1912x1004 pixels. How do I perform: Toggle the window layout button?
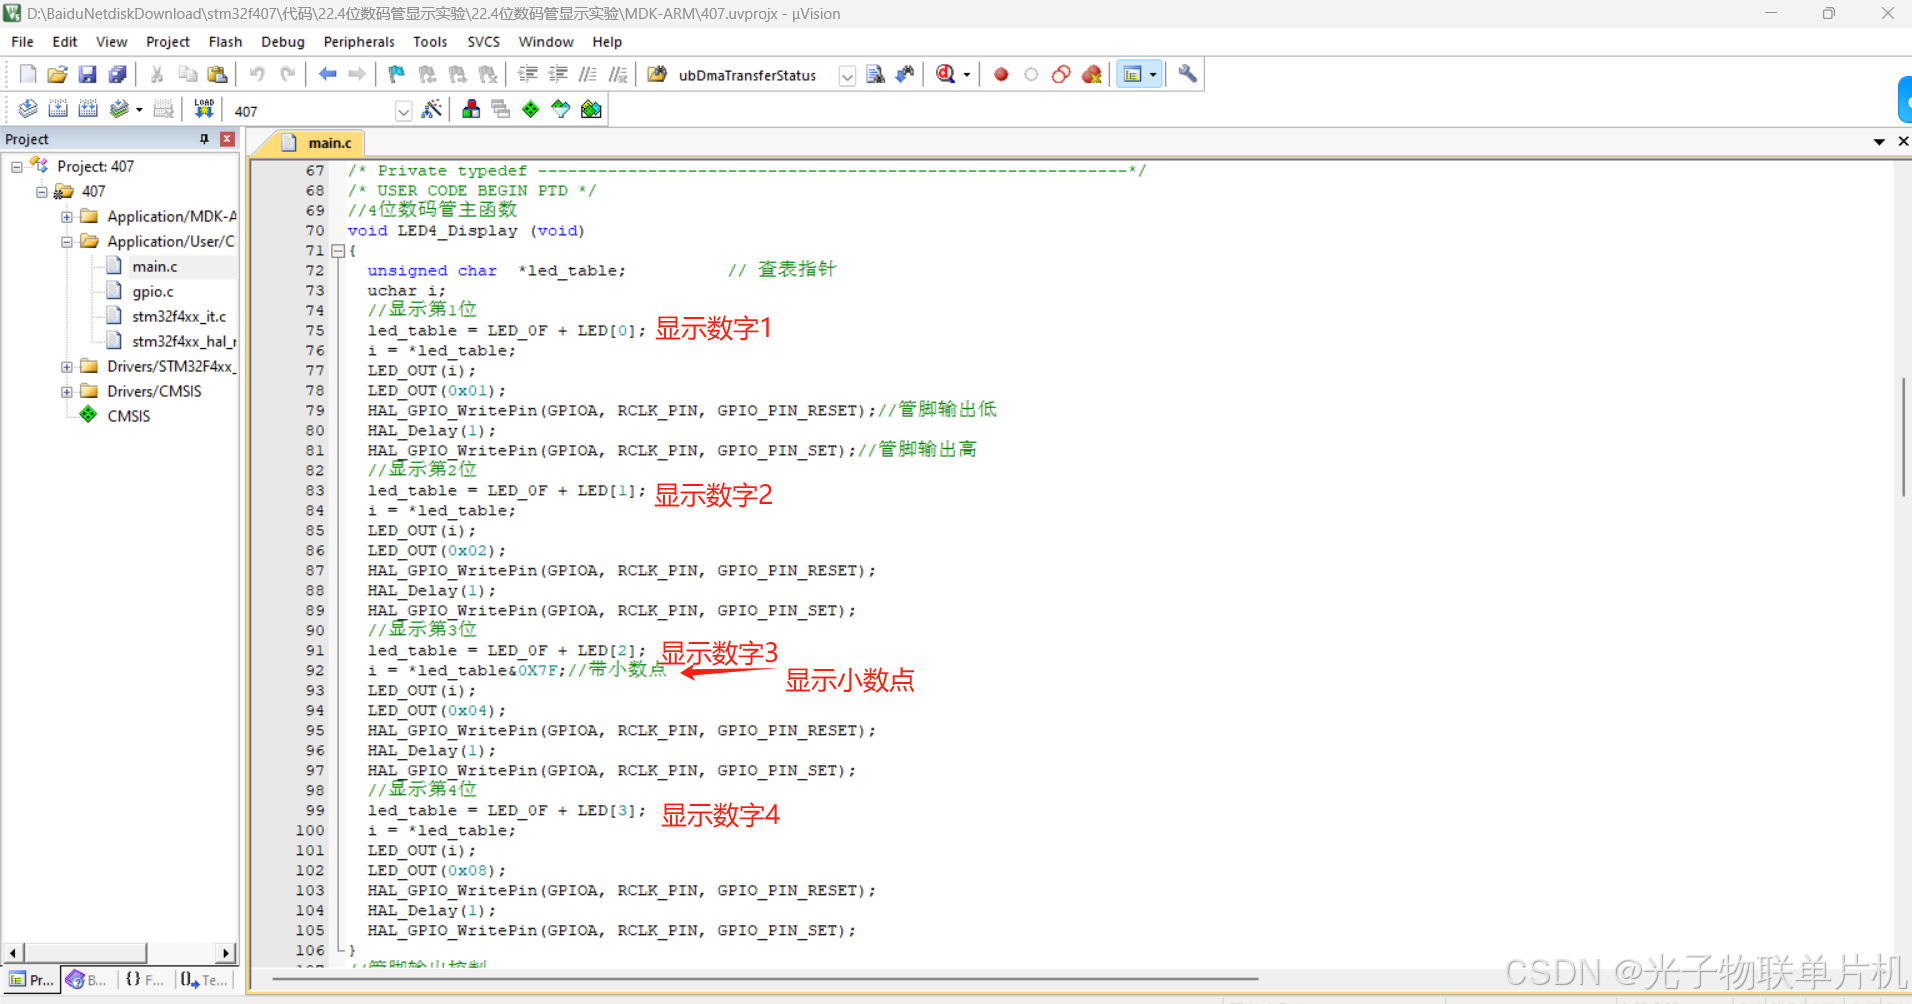pos(1132,74)
